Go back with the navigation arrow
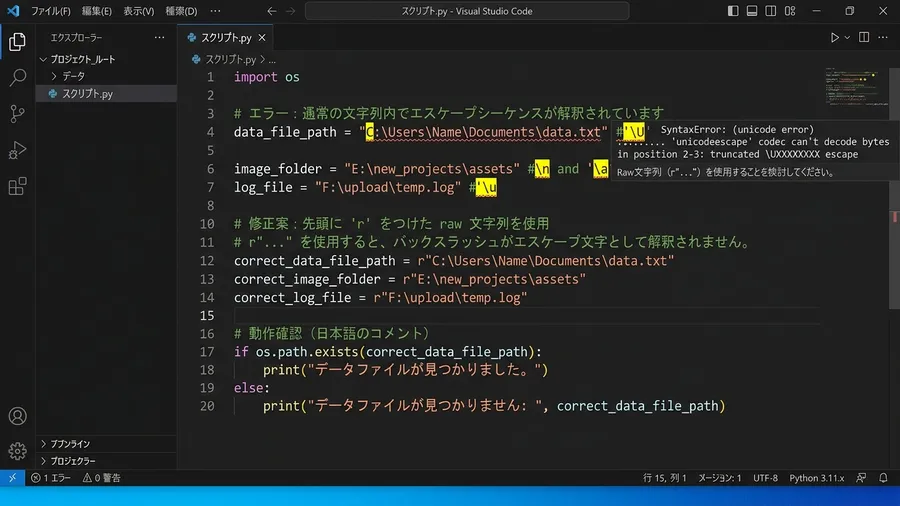The image size is (900, 506). [271, 11]
